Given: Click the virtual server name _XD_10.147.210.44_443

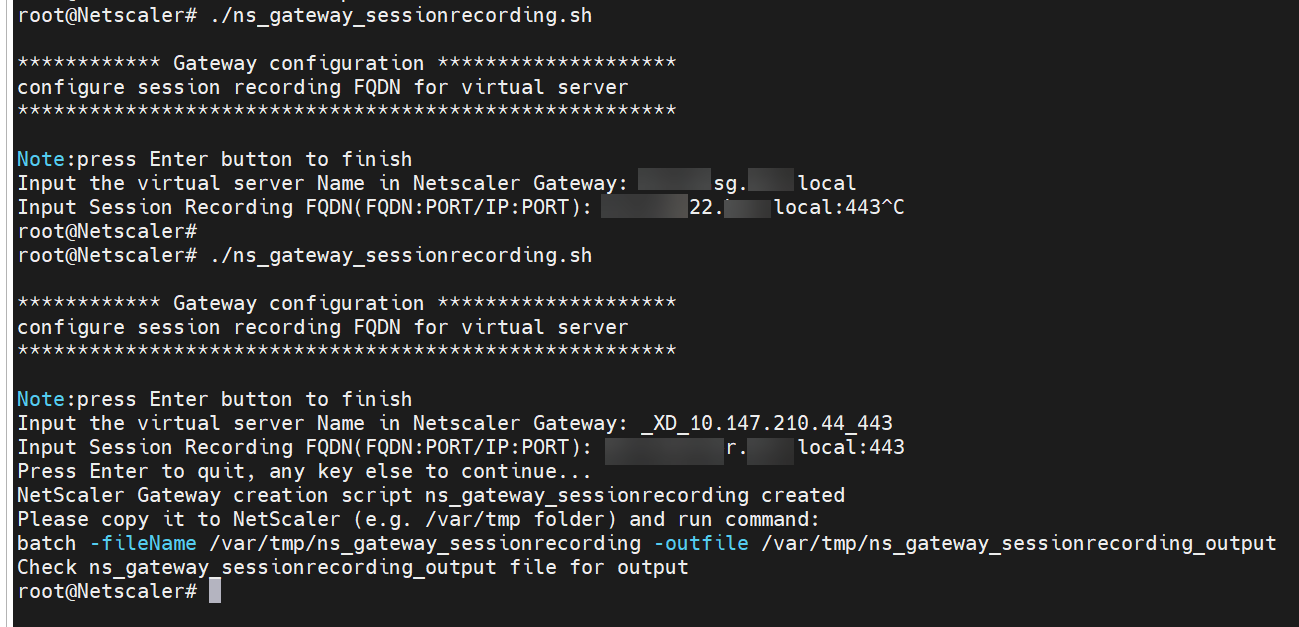Looking at the screenshot, I should pyautogui.click(x=767, y=423).
